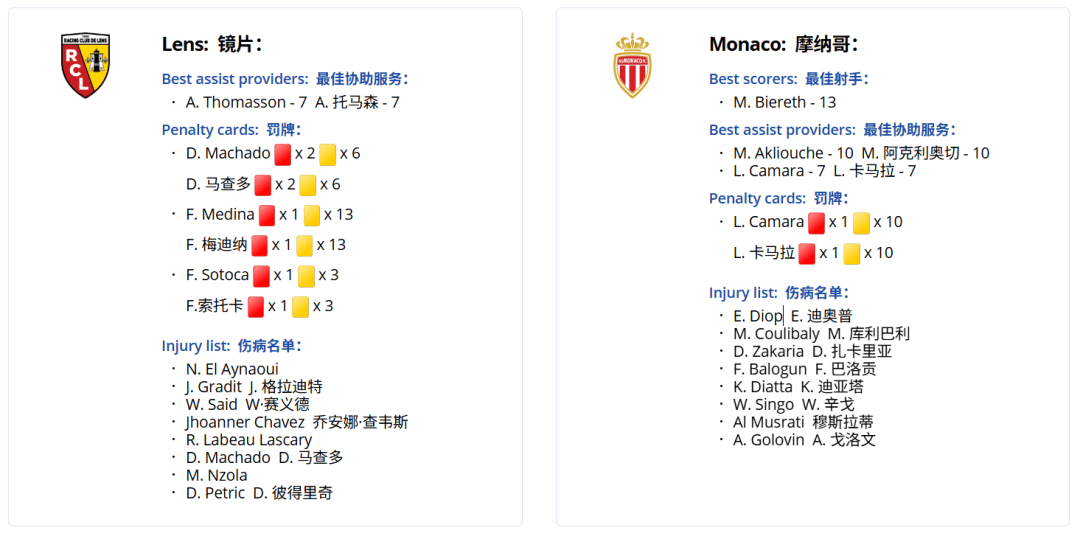Select the Lens team heading
The width and height of the screenshot is (1080, 536).
[x=212, y=45]
